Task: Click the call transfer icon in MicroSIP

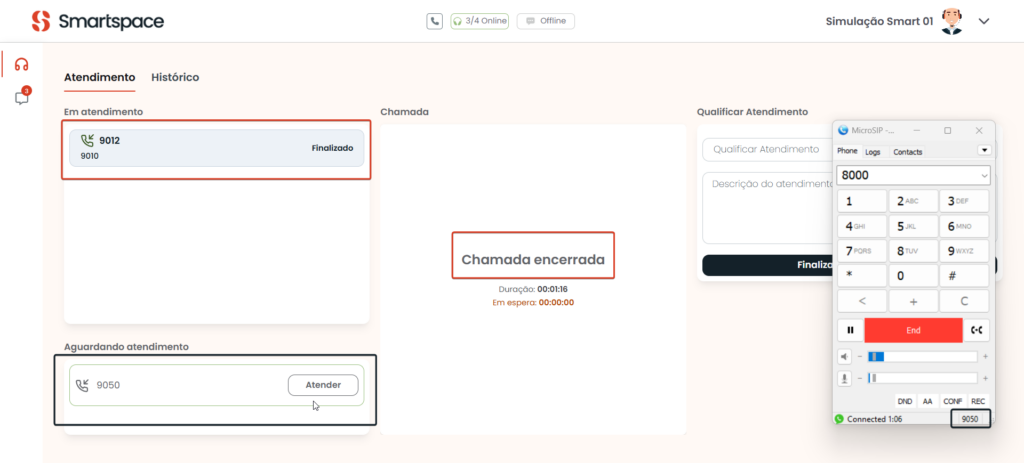Action: coord(977,330)
